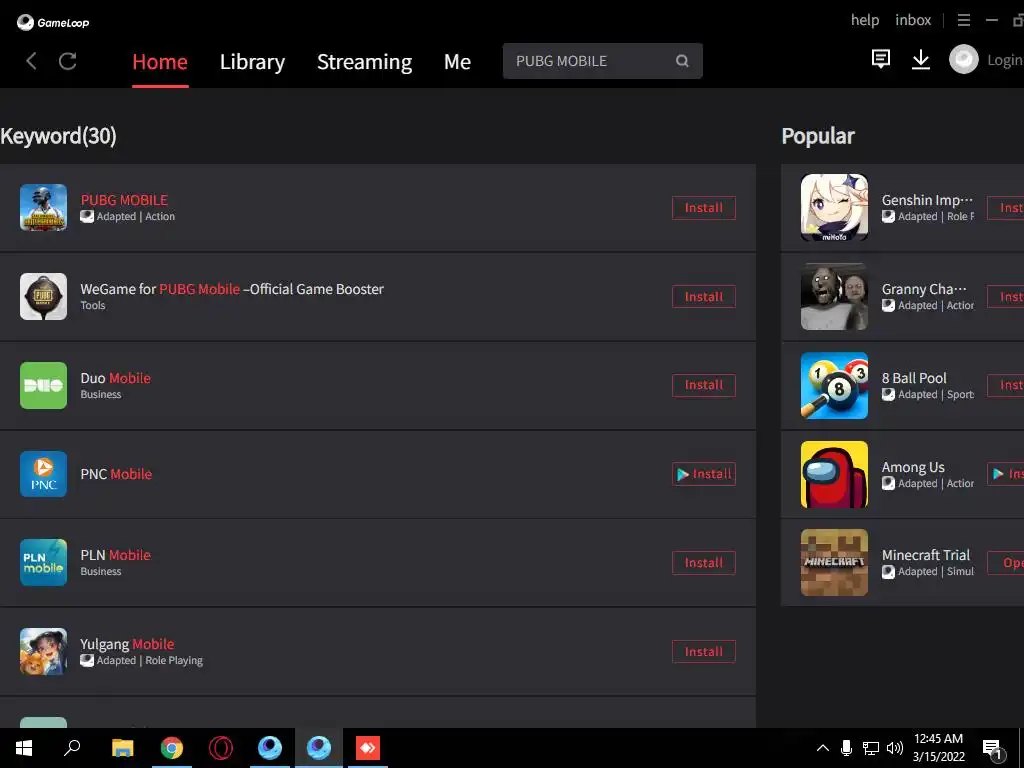Install Genshin Impact from Popular
The width and height of the screenshot is (1024, 768).
pos(1006,208)
